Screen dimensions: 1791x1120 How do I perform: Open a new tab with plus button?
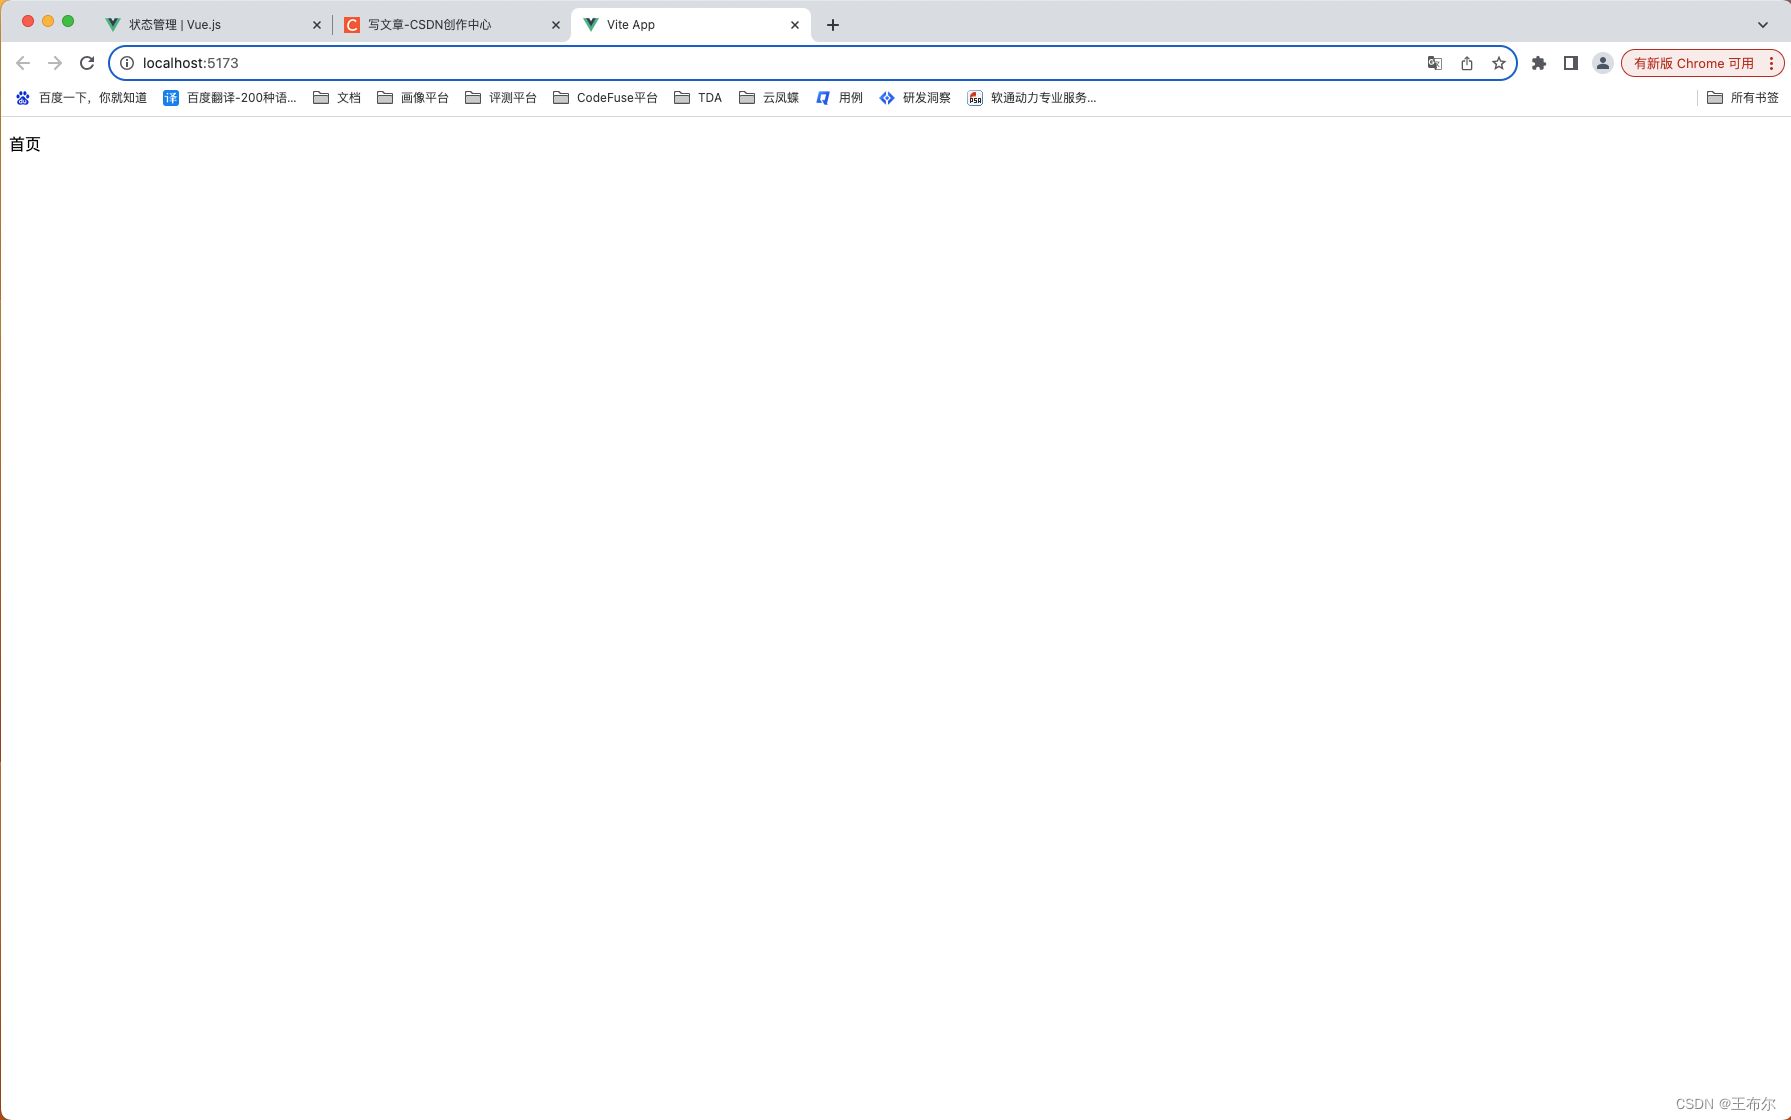coord(833,25)
